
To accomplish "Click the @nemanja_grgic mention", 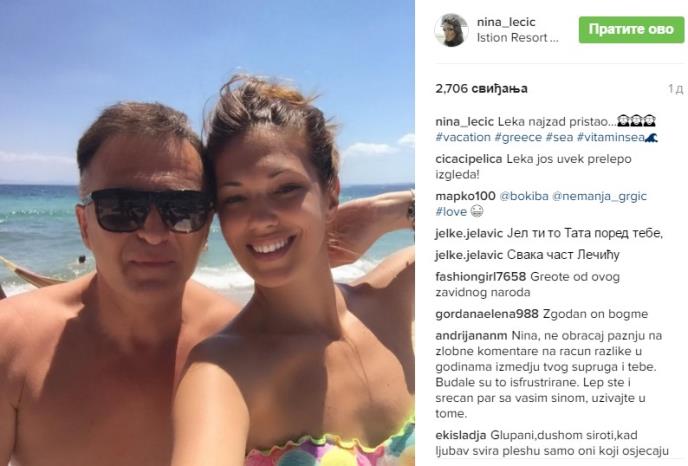I will click(599, 196).
